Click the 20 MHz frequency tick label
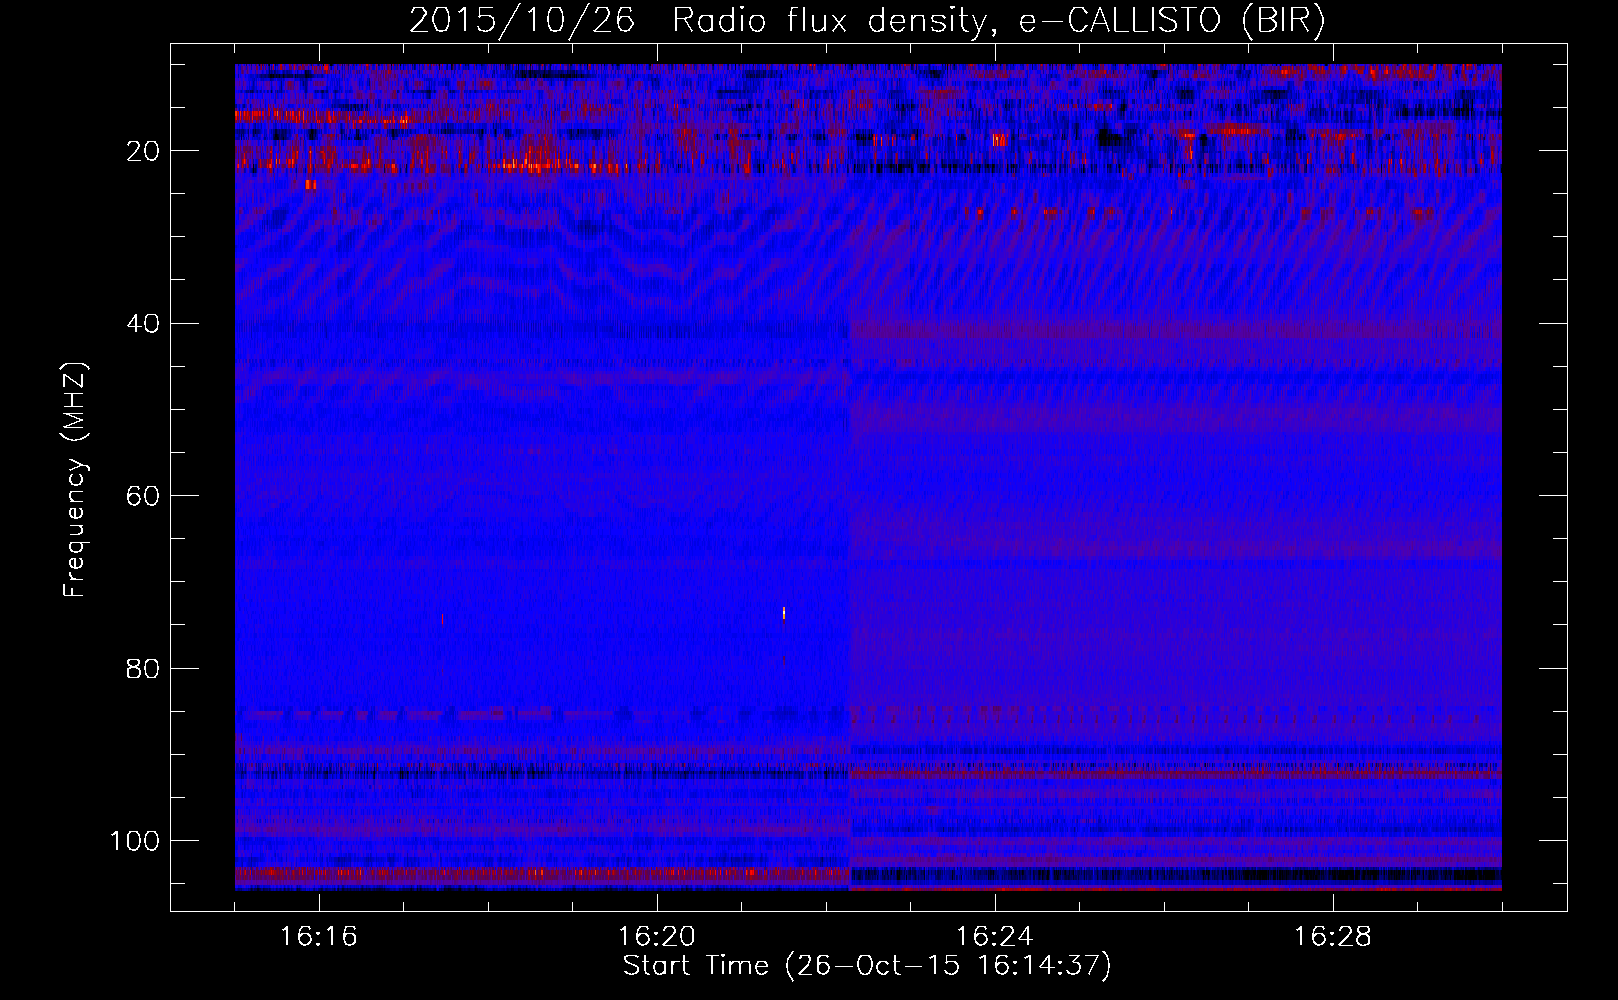 [143, 151]
